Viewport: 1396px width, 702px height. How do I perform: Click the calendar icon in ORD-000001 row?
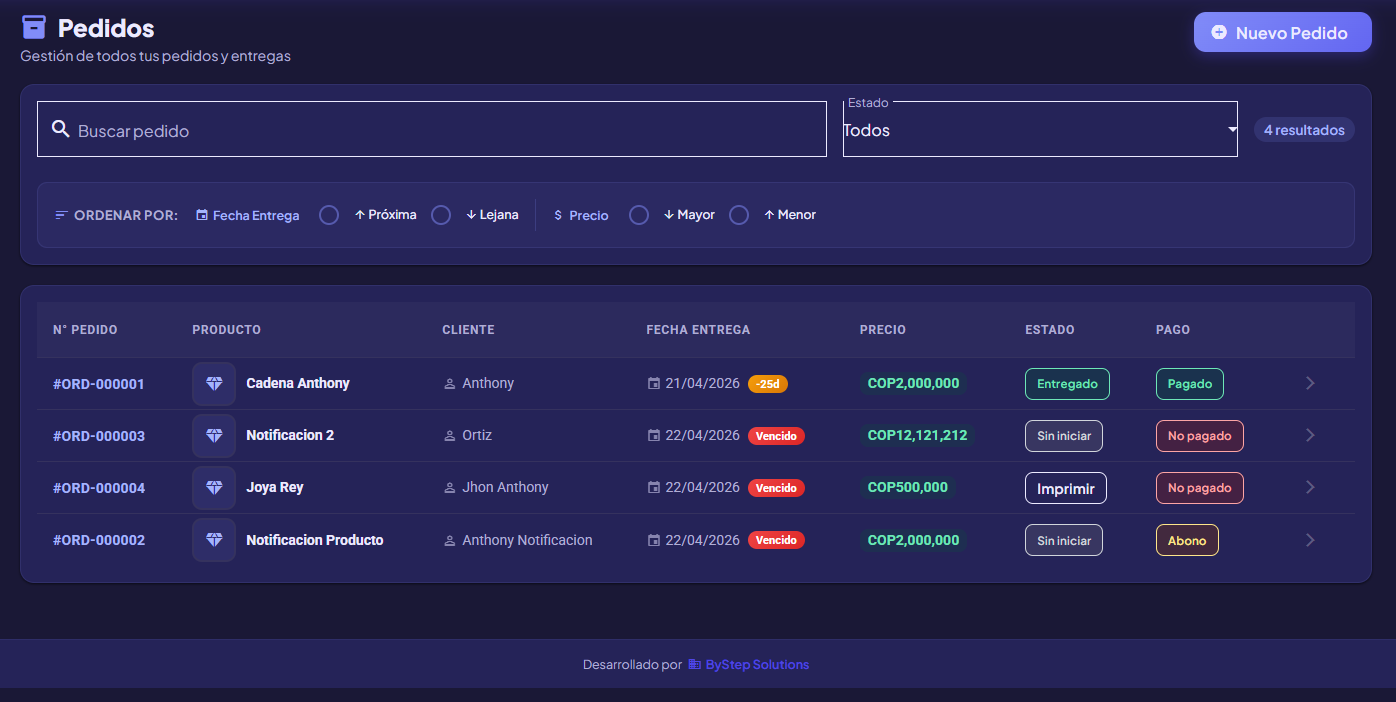(654, 384)
